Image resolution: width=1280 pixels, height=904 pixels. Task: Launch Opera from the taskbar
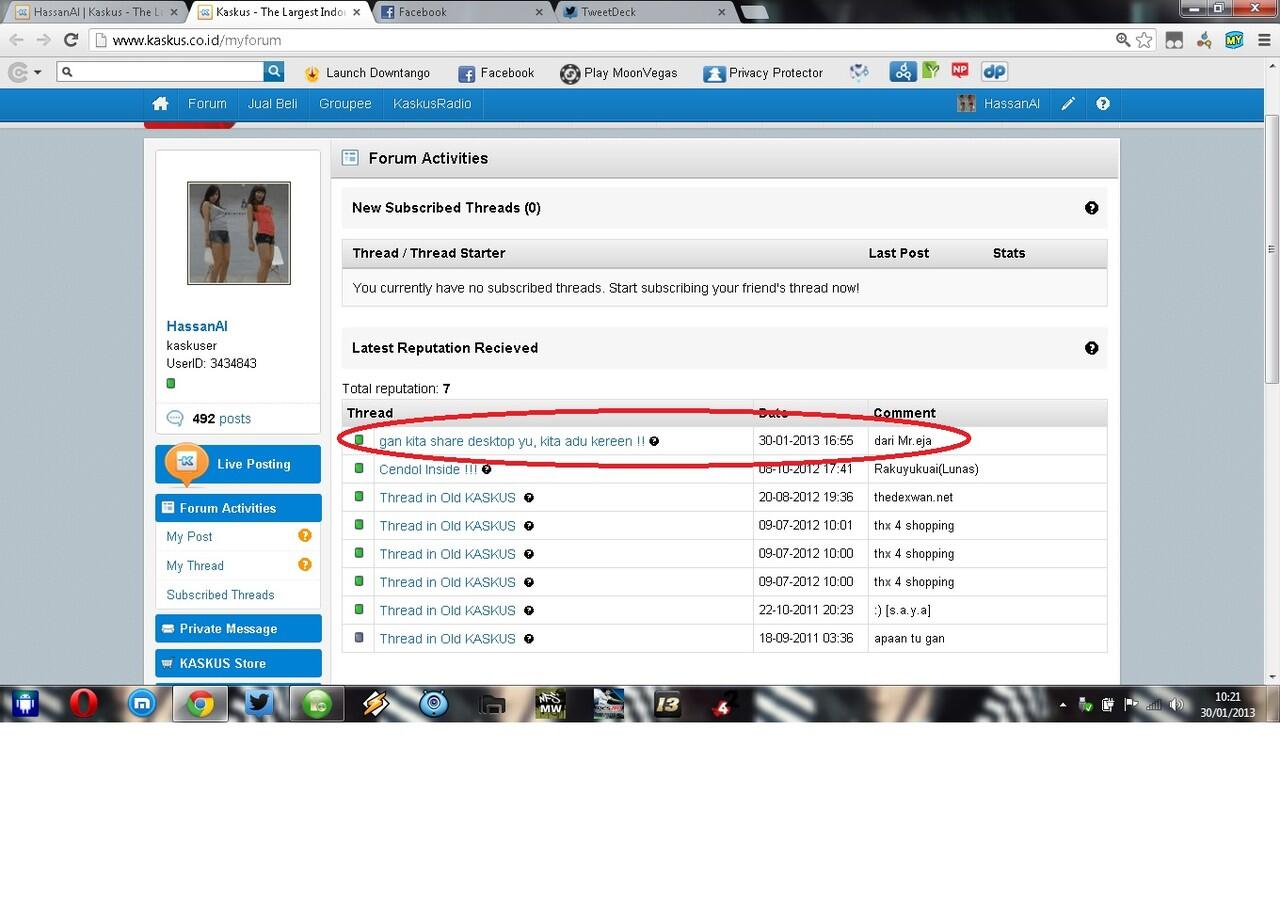84,704
